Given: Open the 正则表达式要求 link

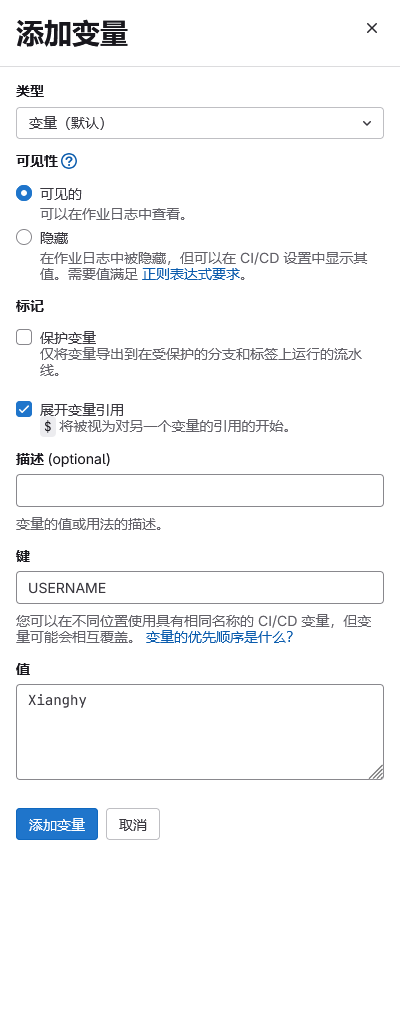Looking at the screenshot, I should (x=191, y=274).
